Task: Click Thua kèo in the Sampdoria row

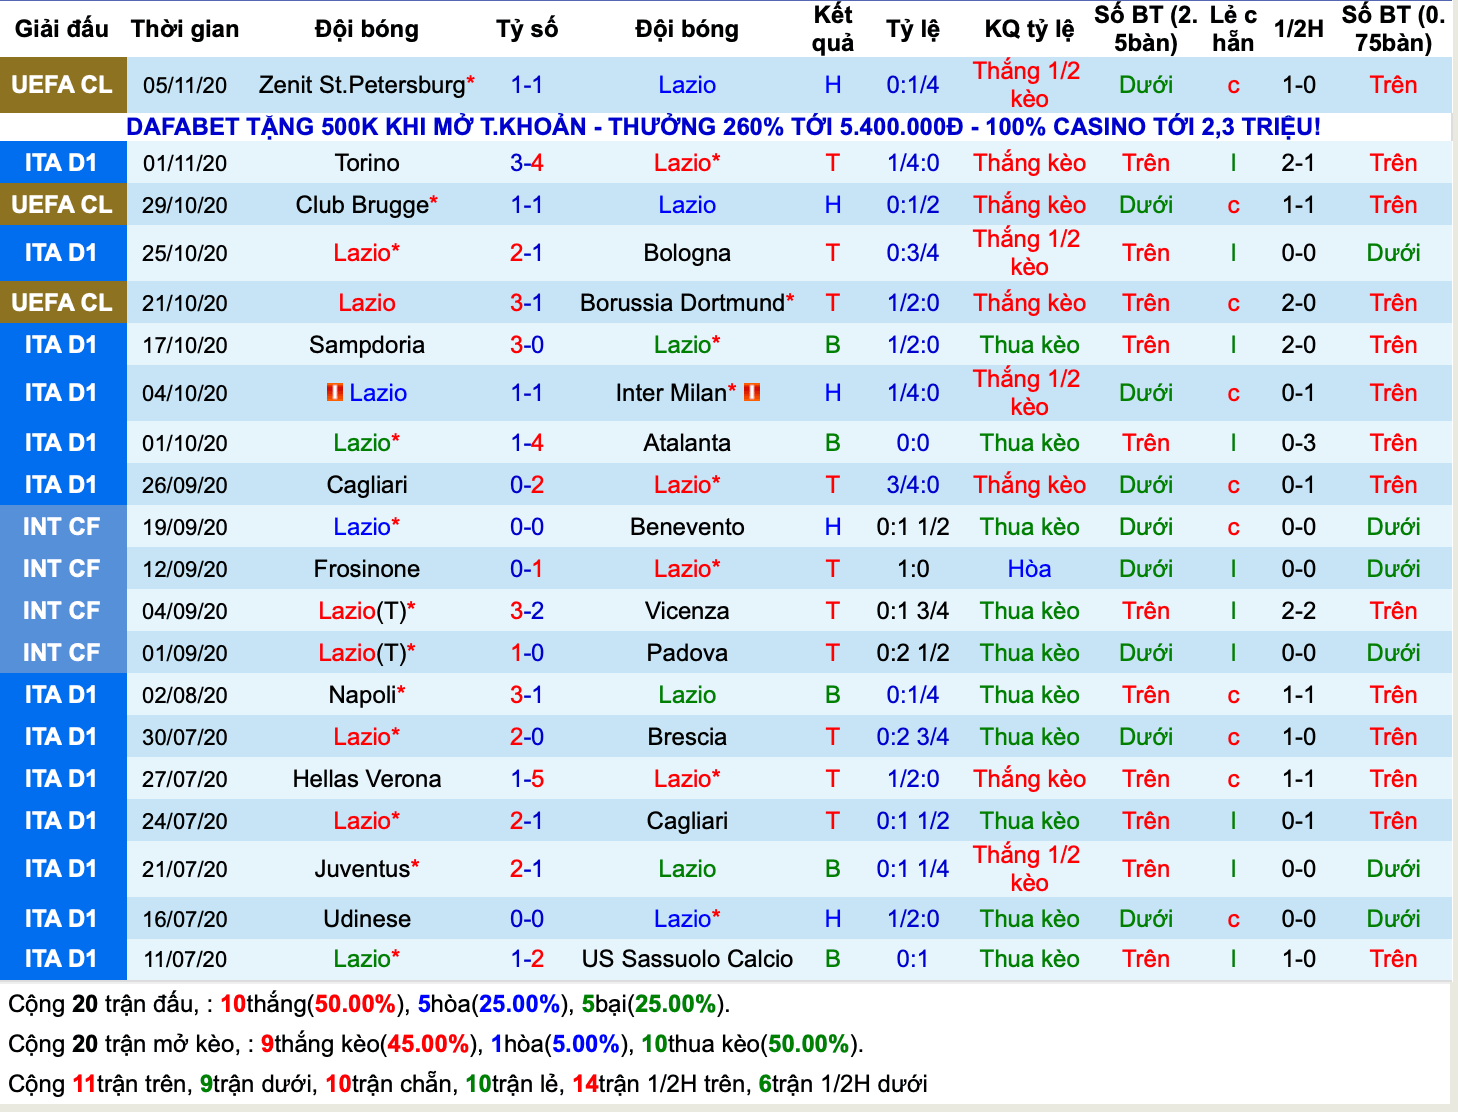Action: [1029, 345]
